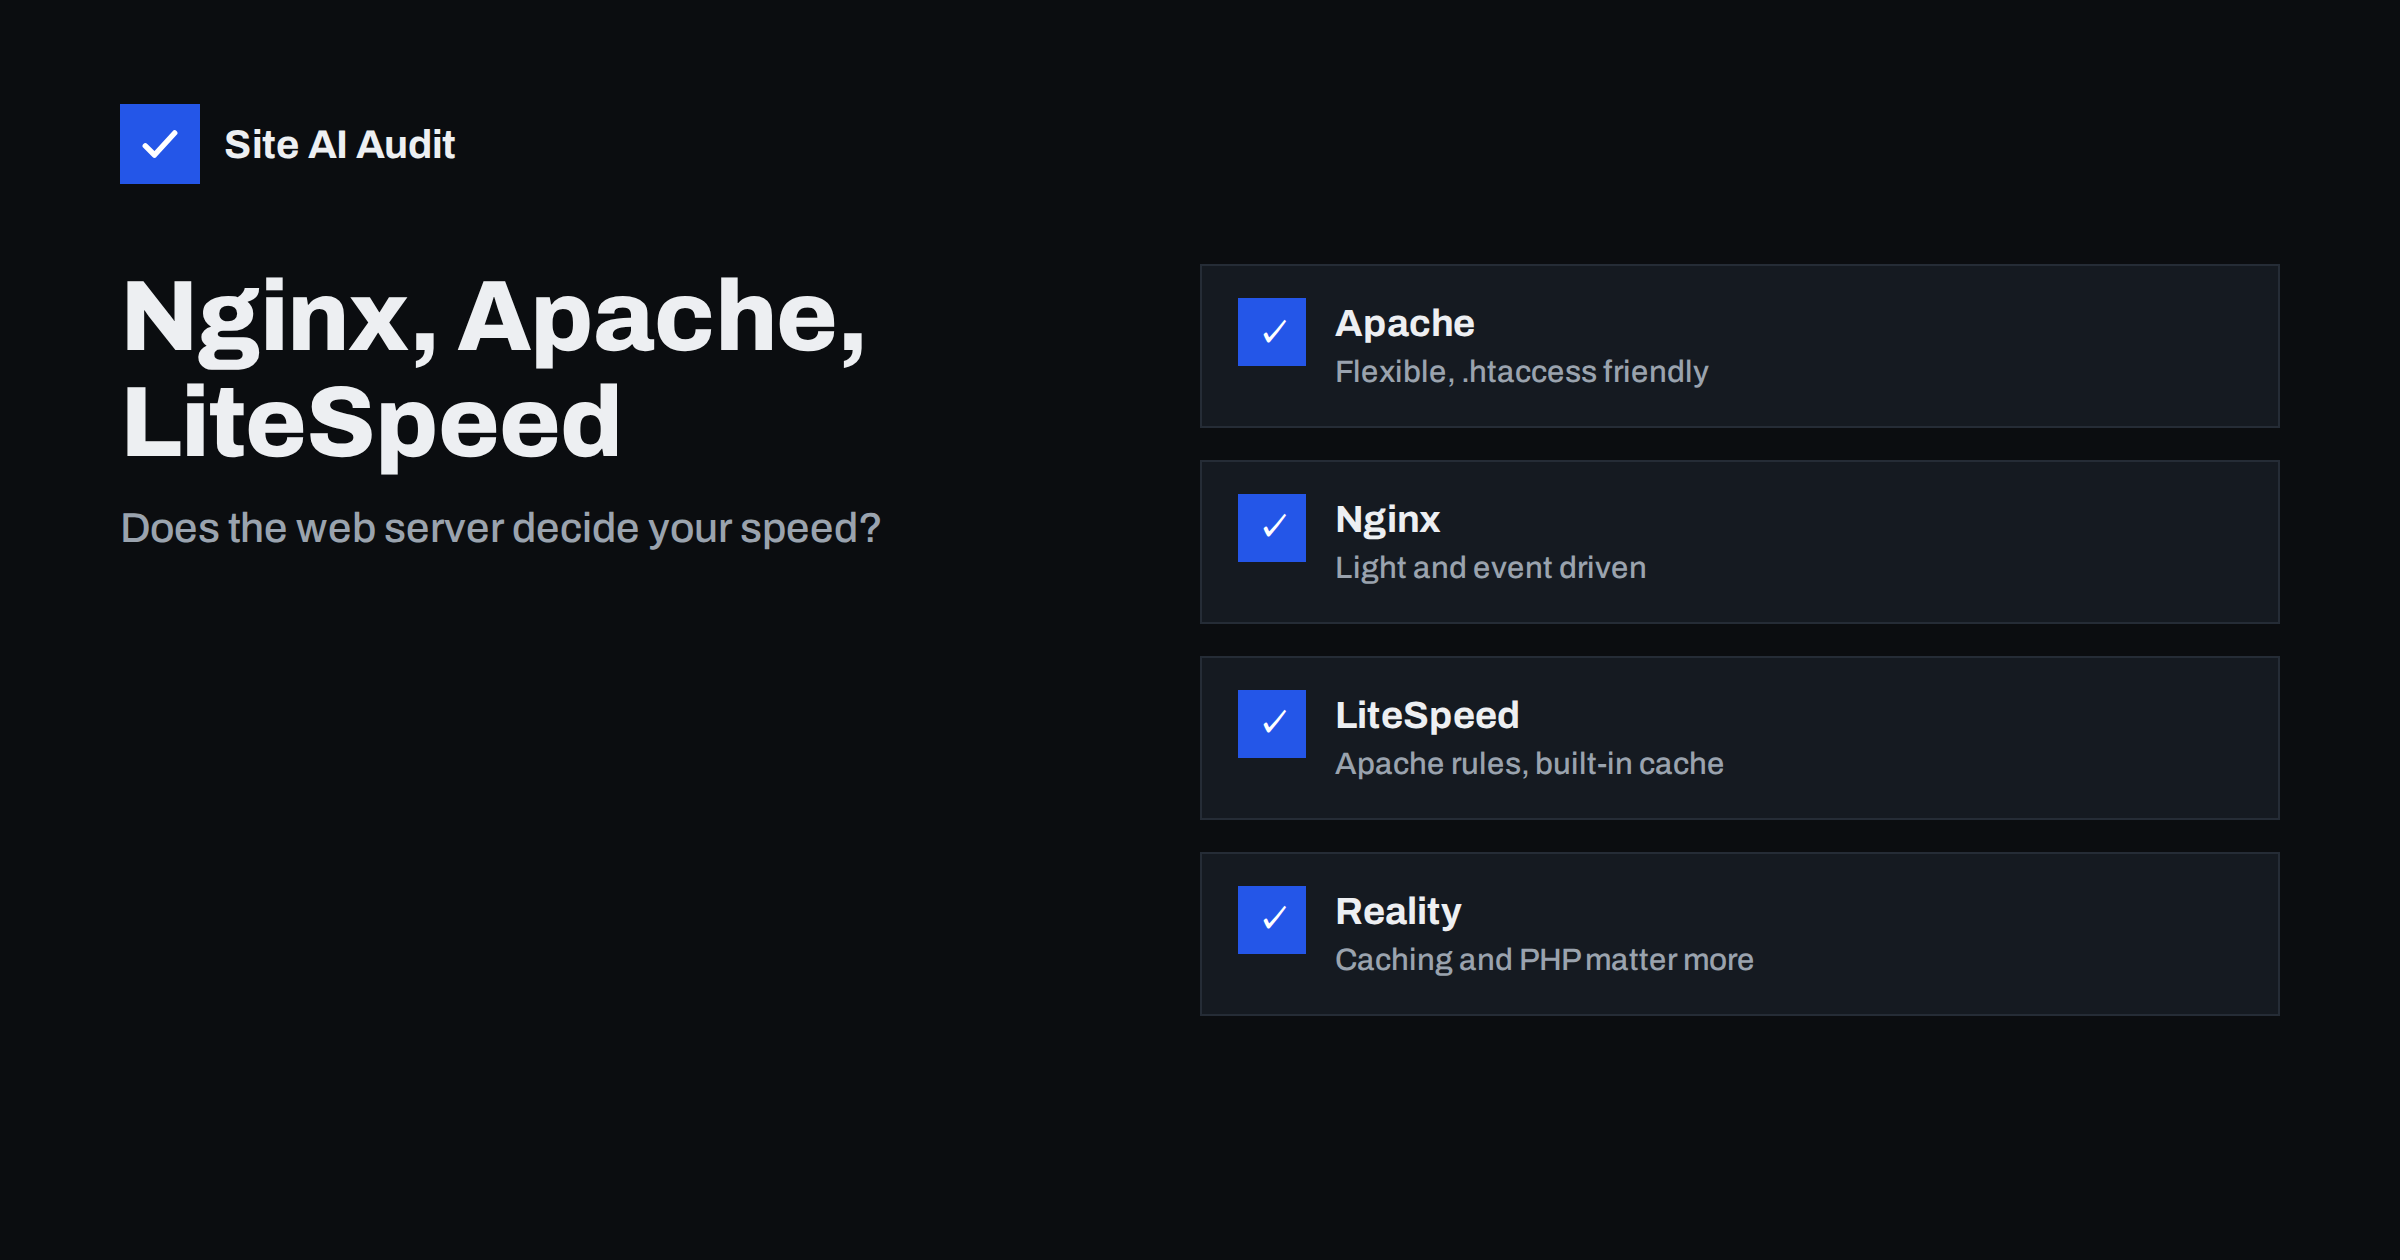Toggle the checkbox next to LiteSpeed
The width and height of the screenshot is (2400, 1260).
1272,724
